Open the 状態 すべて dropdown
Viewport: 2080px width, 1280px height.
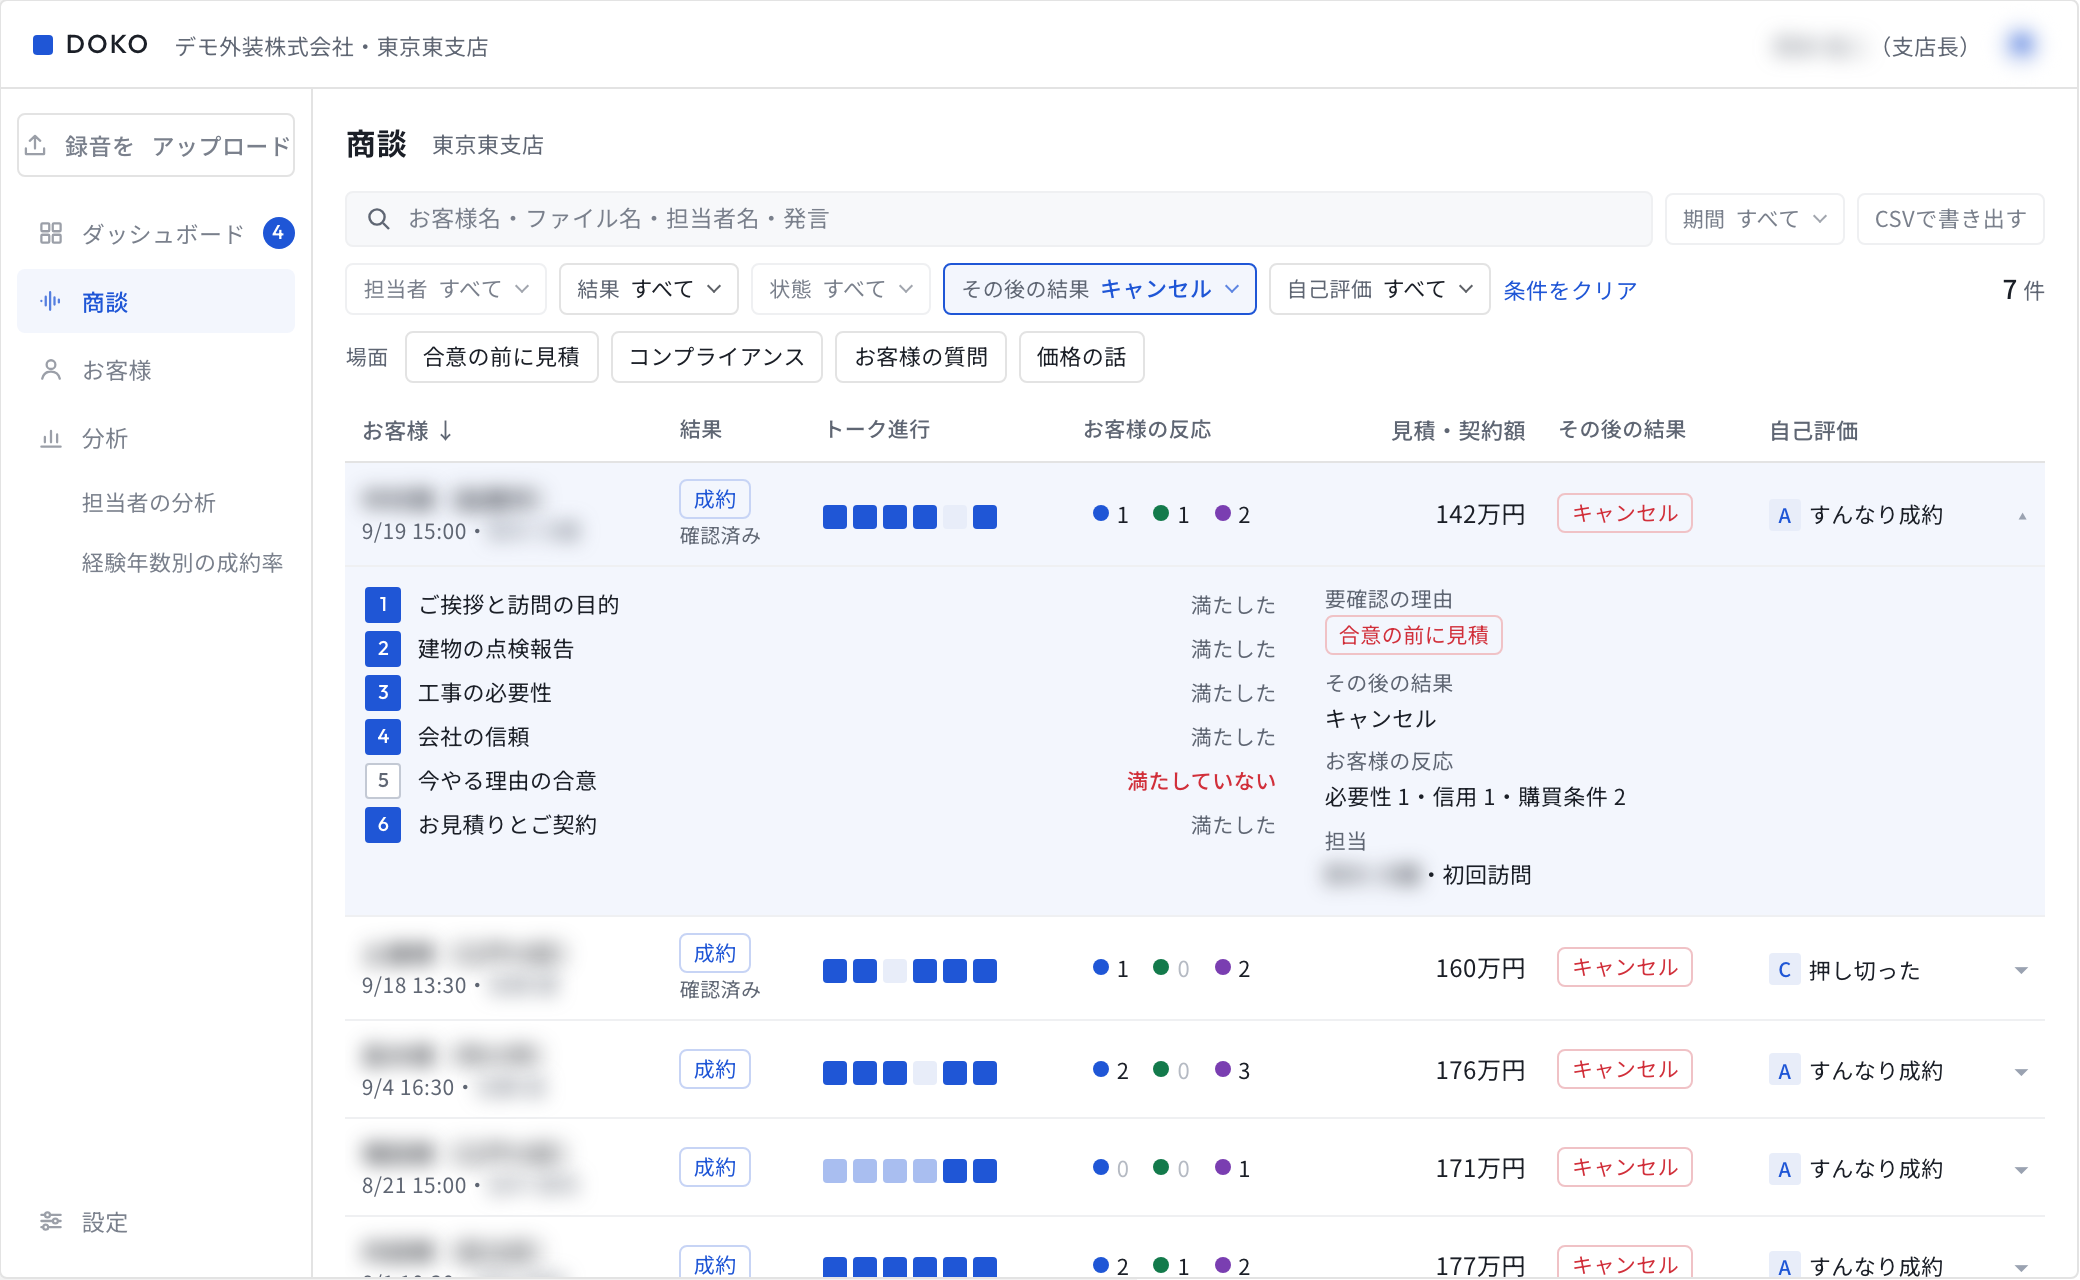click(841, 289)
